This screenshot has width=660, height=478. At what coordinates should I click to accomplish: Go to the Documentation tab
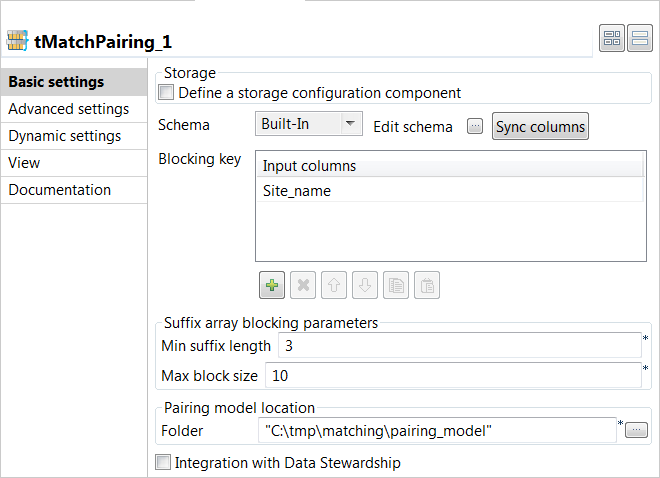click(x=60, y=190)
